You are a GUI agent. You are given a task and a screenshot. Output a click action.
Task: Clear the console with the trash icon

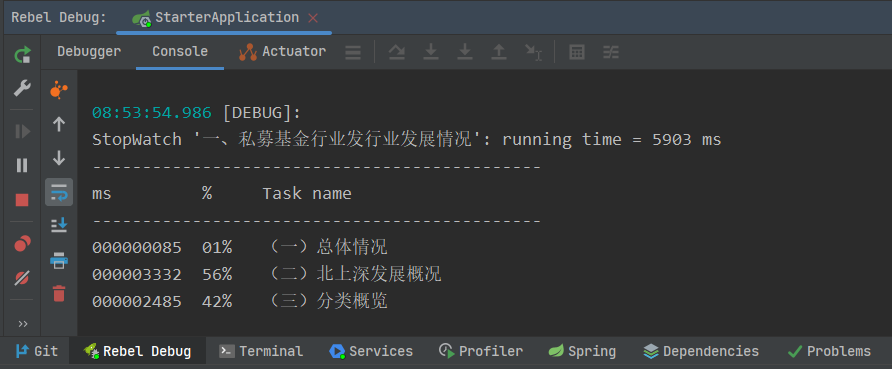coord(59,293)
